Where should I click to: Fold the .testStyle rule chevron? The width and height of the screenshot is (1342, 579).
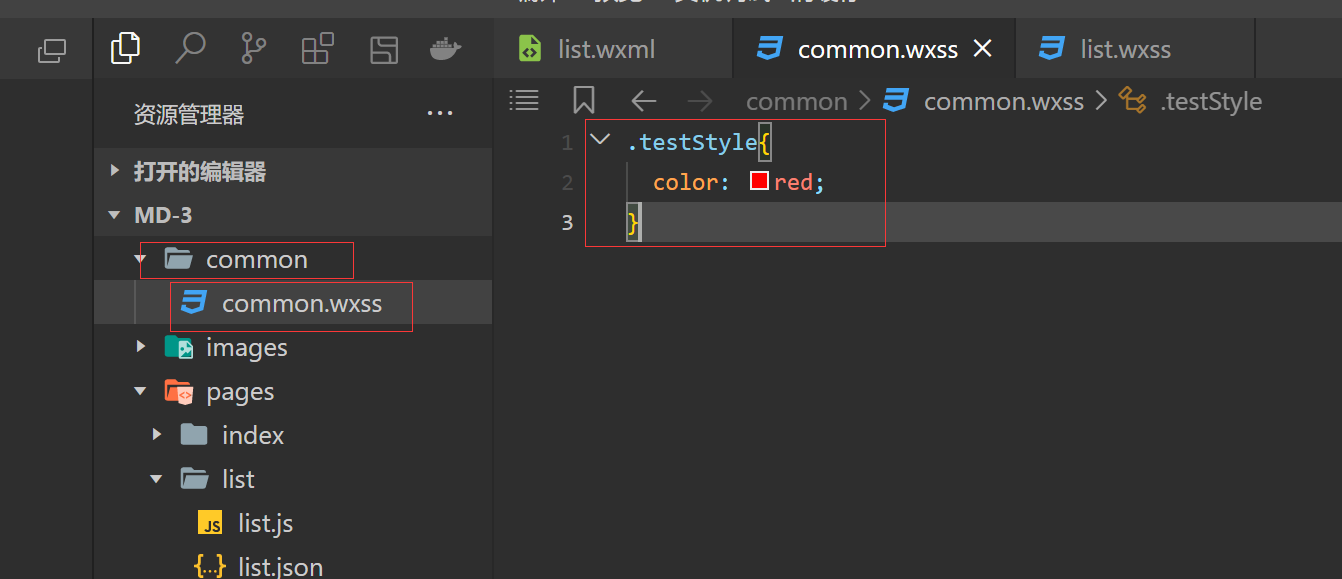click(x=600, y=140)
